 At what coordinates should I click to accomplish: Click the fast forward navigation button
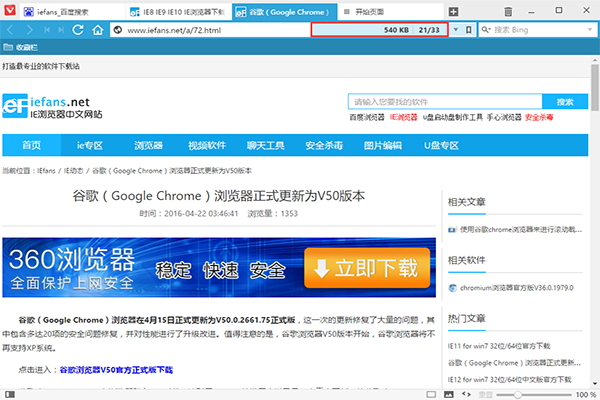coord(61,30)
